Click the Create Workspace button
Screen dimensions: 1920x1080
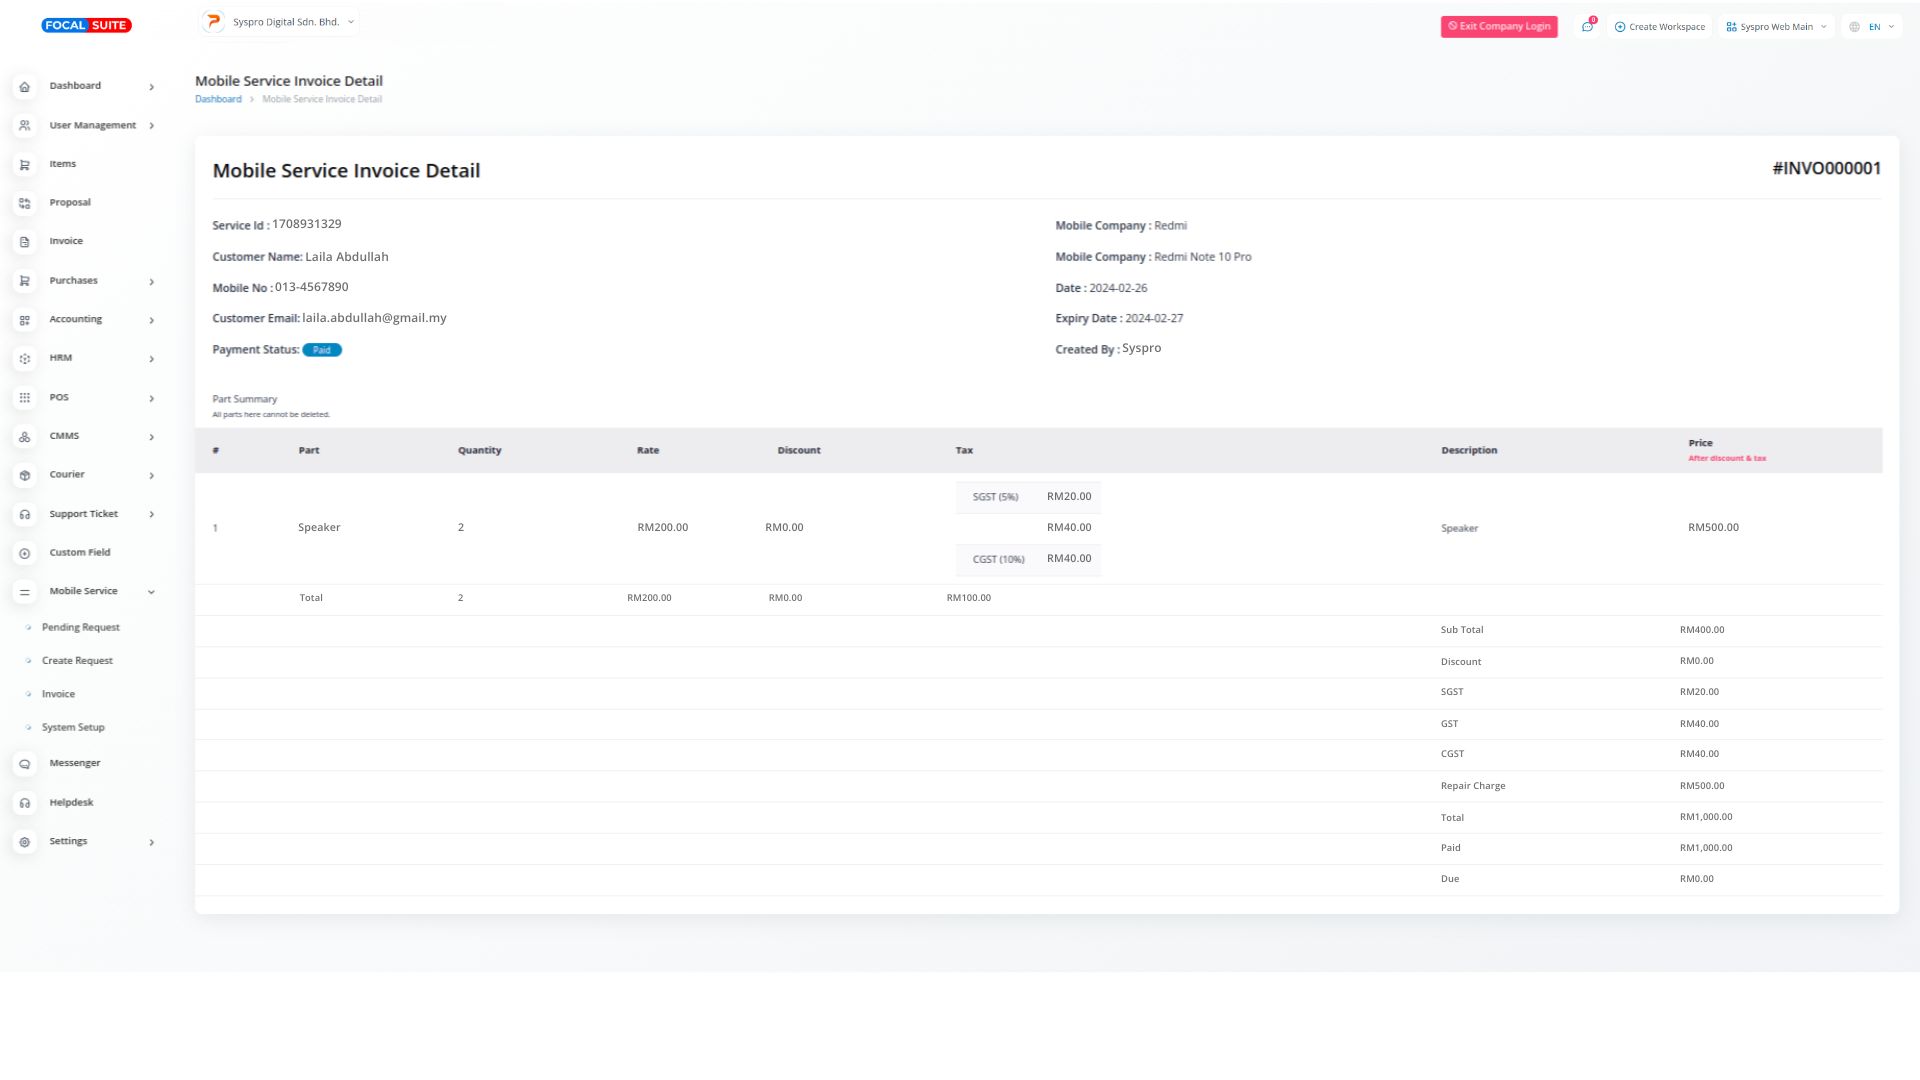click(1660, 27)
